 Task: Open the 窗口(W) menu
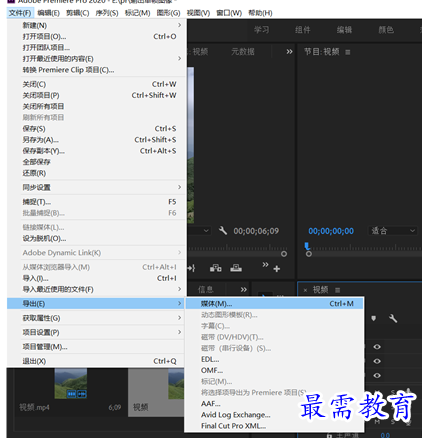click(229, 13)
